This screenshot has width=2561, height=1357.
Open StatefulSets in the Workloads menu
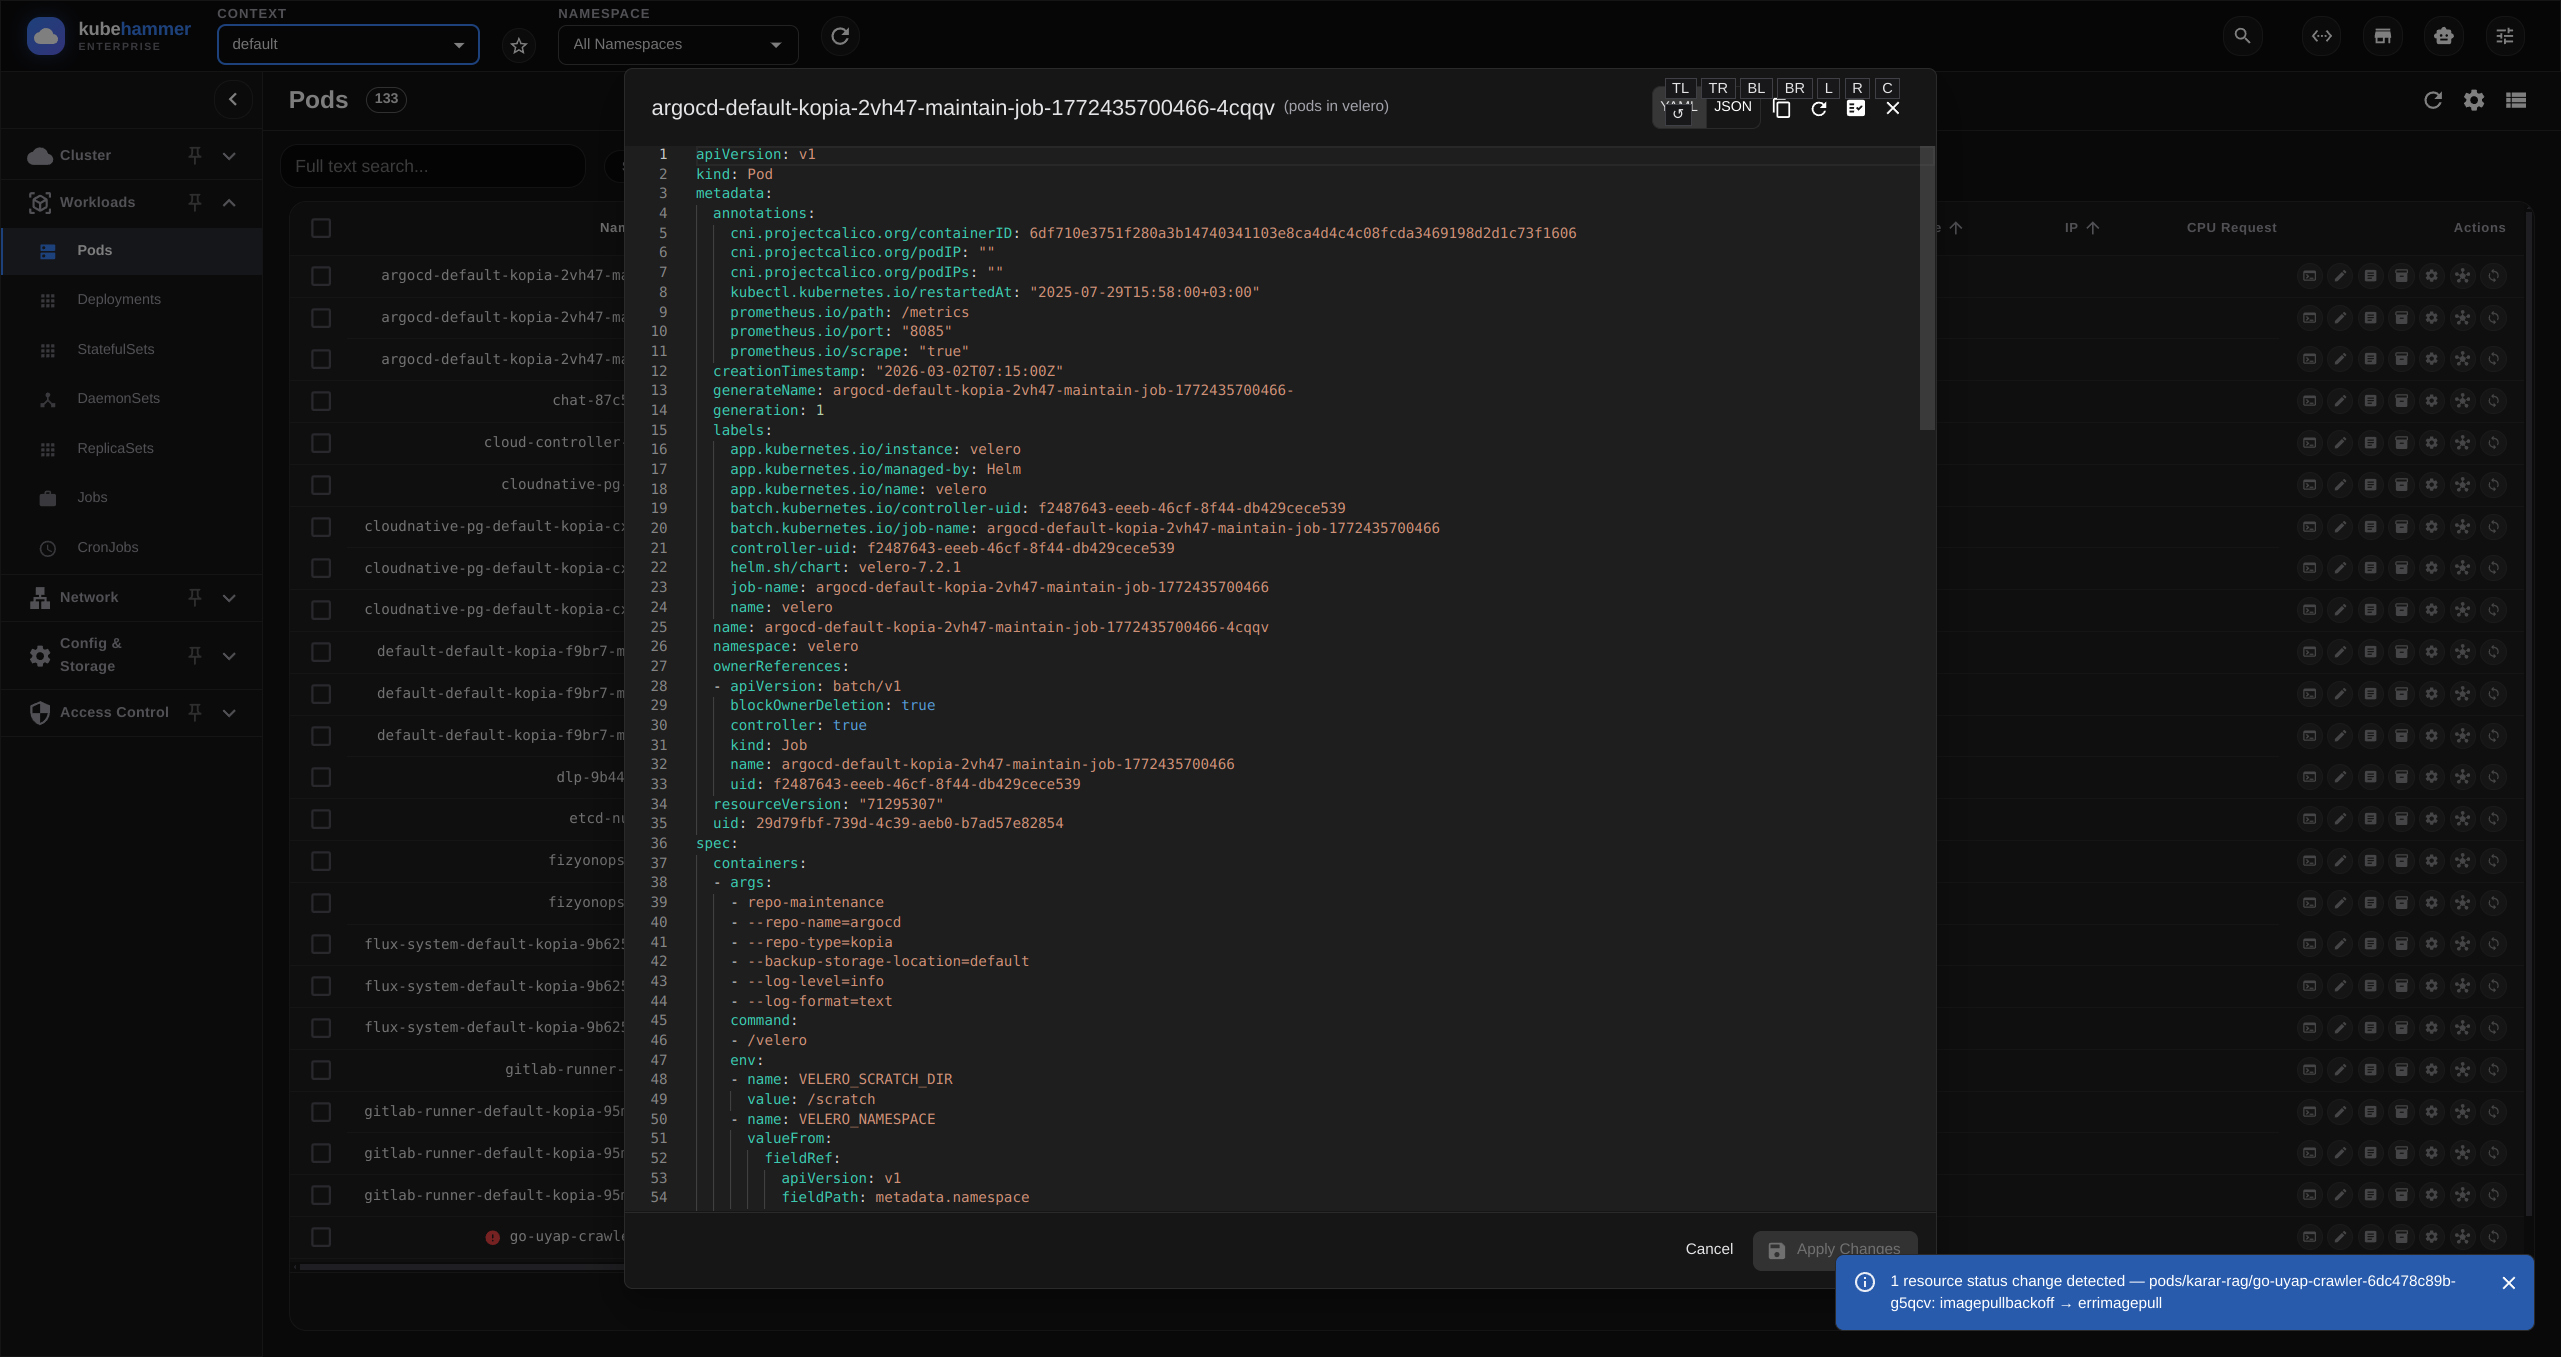click(x=132, y=350)
